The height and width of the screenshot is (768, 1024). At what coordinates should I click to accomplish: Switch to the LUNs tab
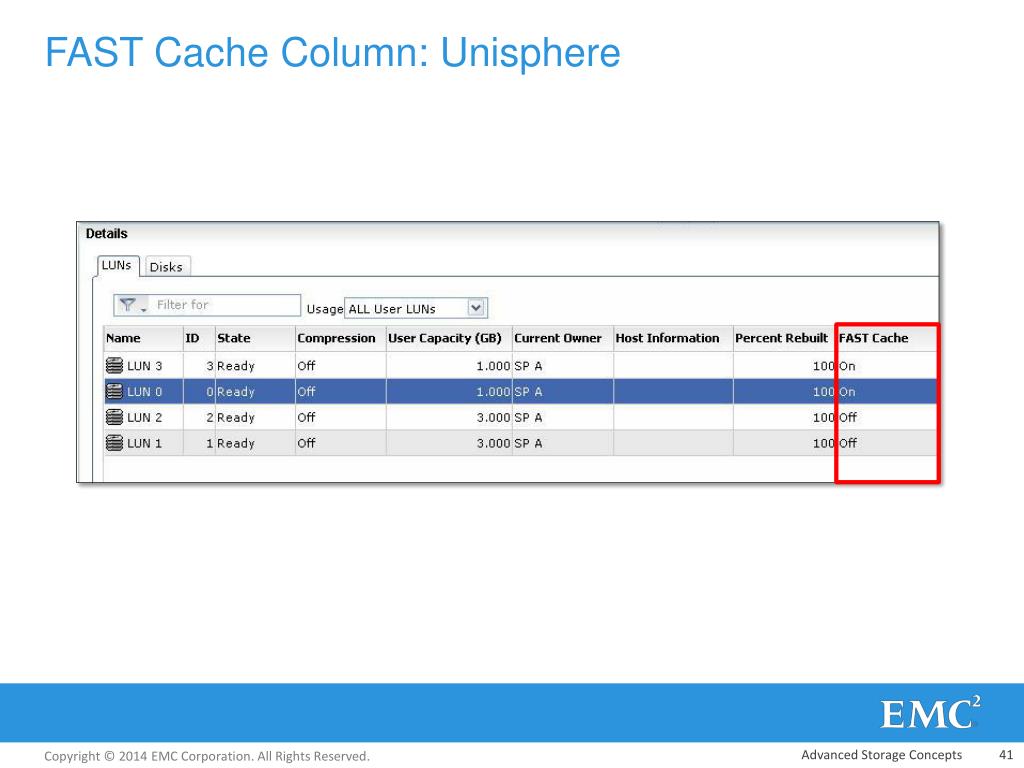pyautogui.click(x=117, y=265)
